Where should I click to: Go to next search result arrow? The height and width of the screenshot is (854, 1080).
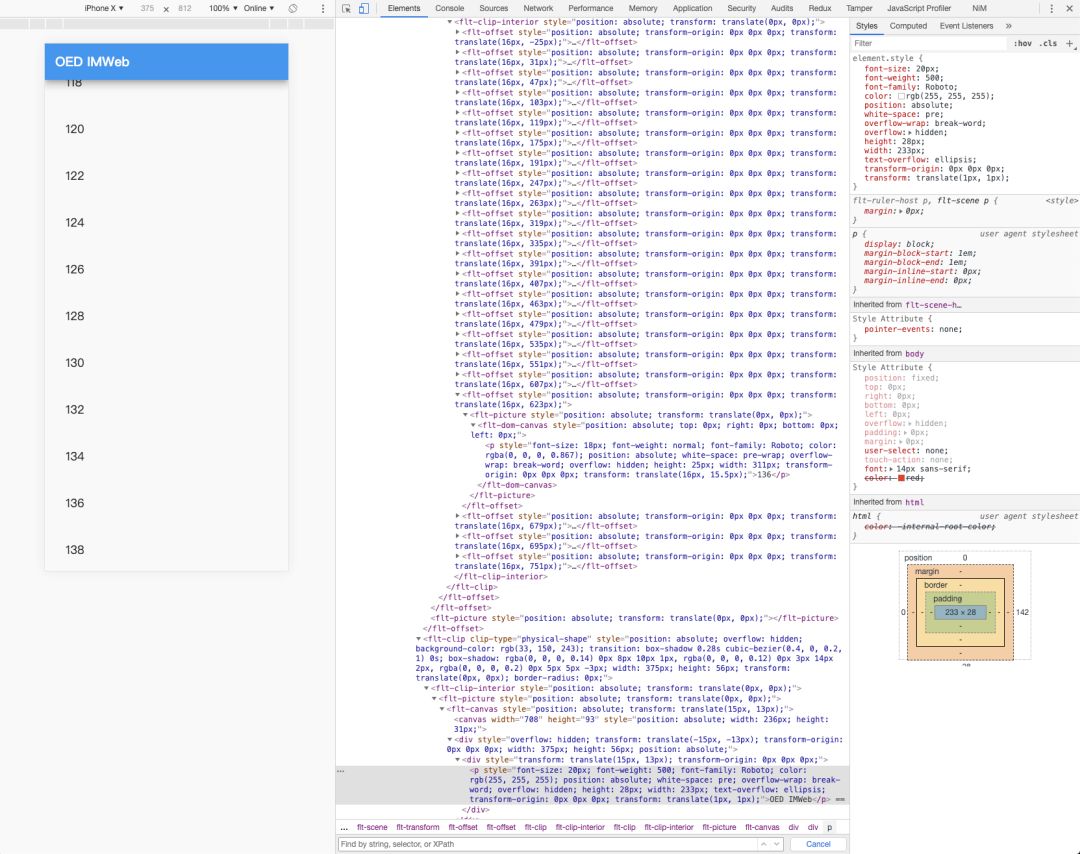click(x=776, y=844)
